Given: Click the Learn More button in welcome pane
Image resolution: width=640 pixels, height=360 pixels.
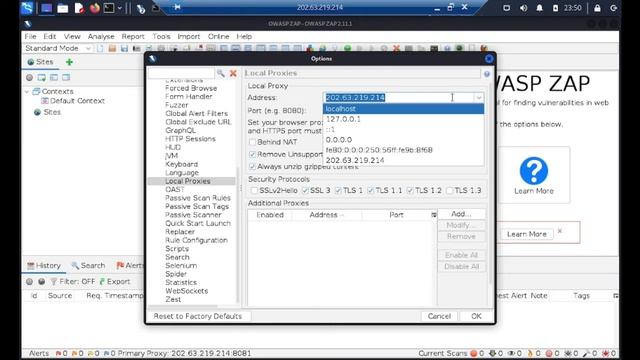Looking at the screenshot, I should [x=527, y=234].
